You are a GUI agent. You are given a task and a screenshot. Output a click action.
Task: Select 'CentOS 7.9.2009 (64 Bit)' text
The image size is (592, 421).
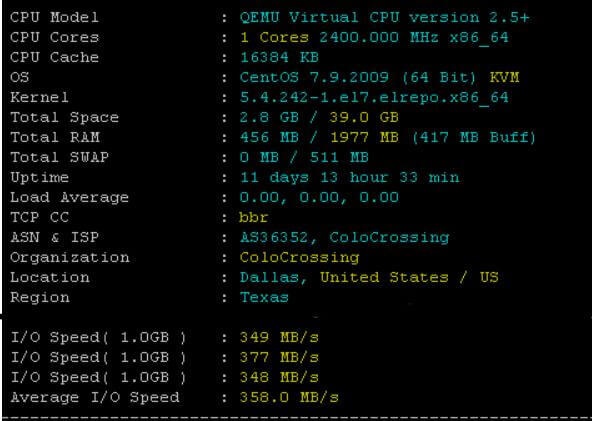[x=358, y=77]
